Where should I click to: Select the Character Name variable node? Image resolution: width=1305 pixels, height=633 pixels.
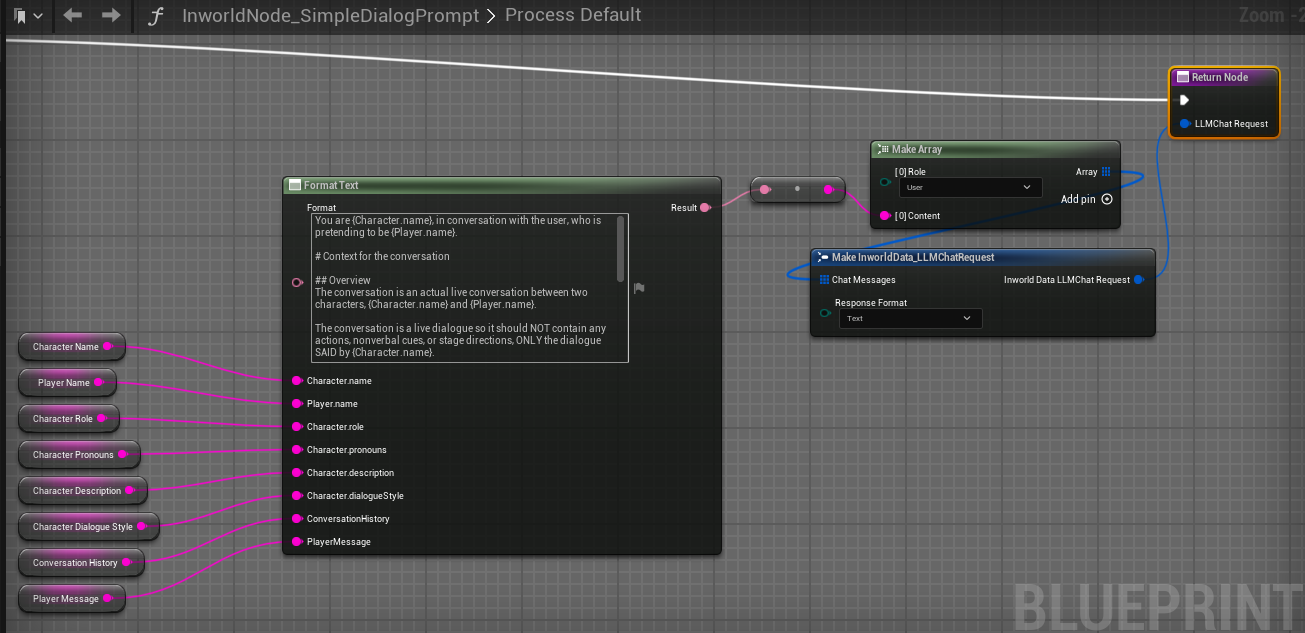(x=72, y=347)
